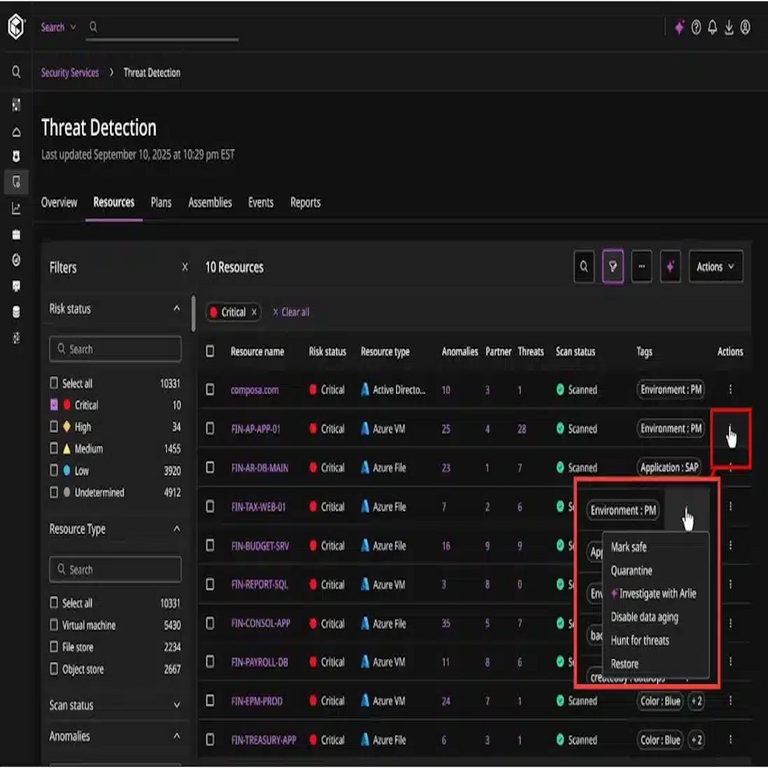Open the three-dot menu for composa.com row
Image resolution: width=768 pixels, height=768 pixels.
coord(730,390)
